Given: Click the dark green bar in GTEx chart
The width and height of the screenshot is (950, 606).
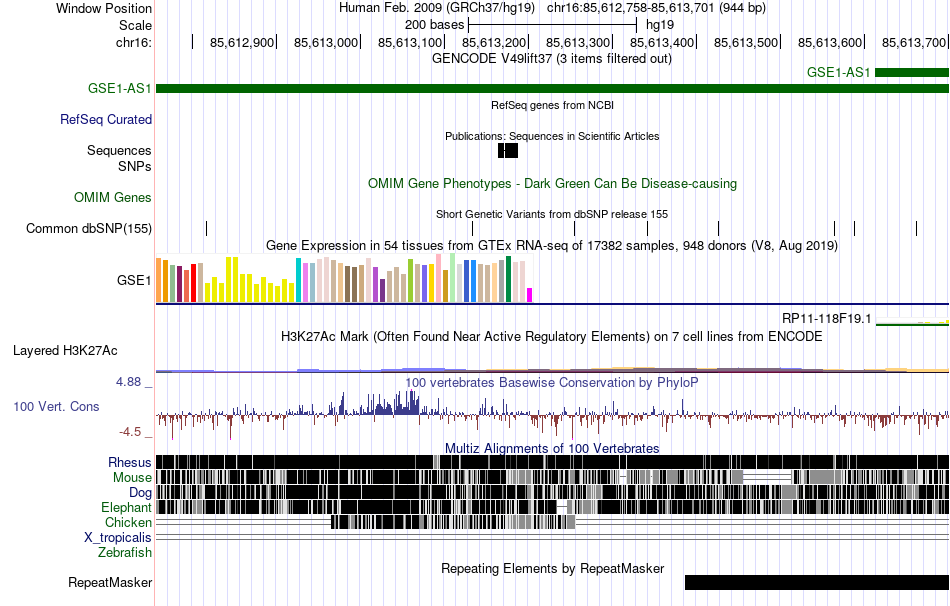Looking at the screenshot, I should 508,279.
